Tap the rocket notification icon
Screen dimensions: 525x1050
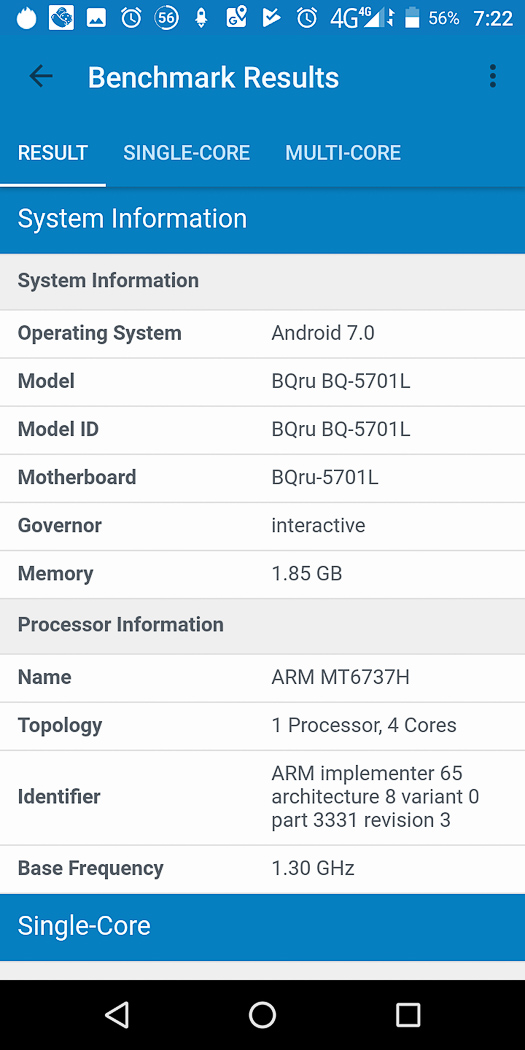(201, 18)
